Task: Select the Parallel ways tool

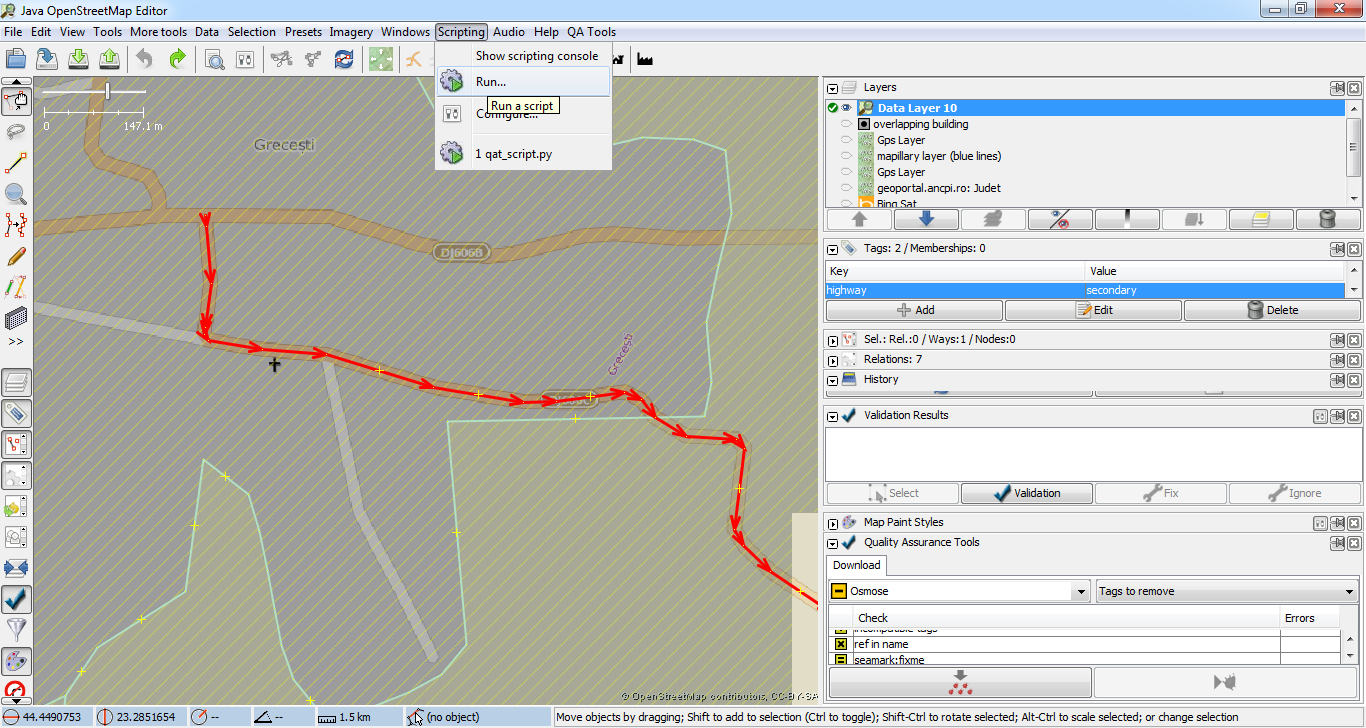Action: point(16,287)
